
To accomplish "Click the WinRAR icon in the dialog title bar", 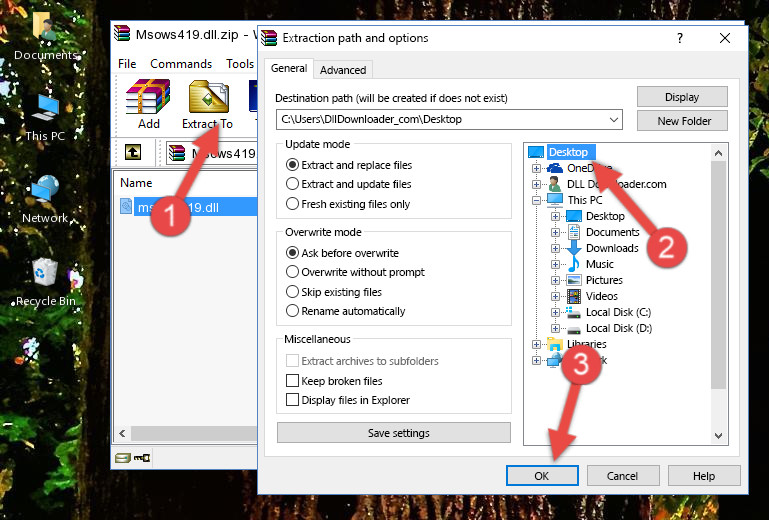I will pyautogui.click(x=269, y=38).
